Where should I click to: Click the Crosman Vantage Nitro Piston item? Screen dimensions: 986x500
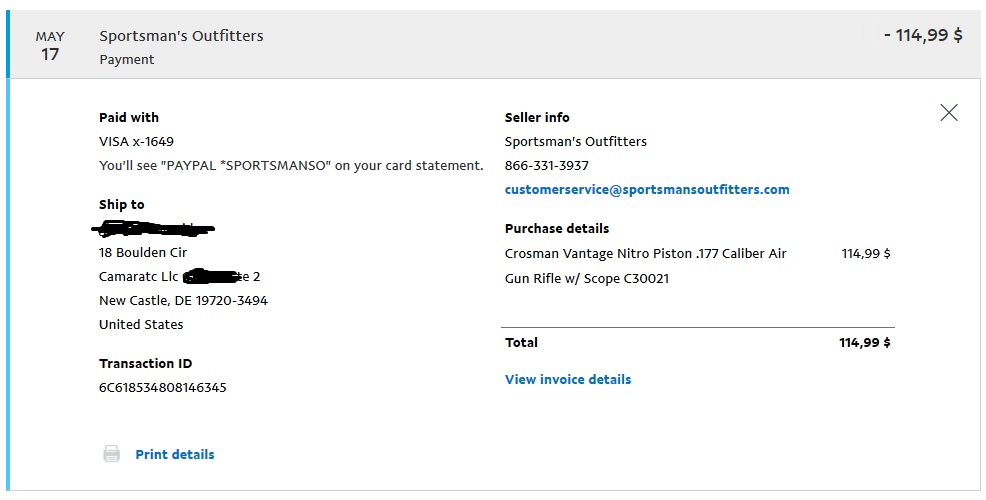[645, 254]
